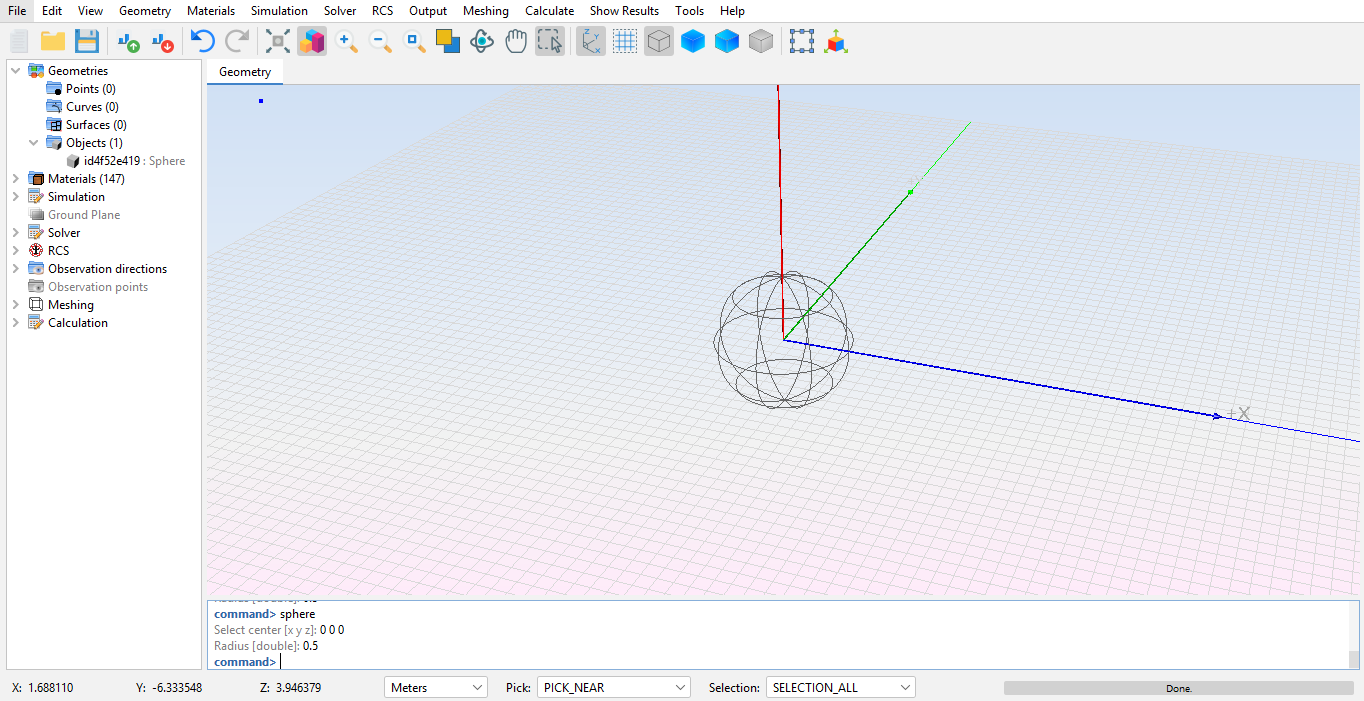Open the Meters units dropdown

point(435,688)
